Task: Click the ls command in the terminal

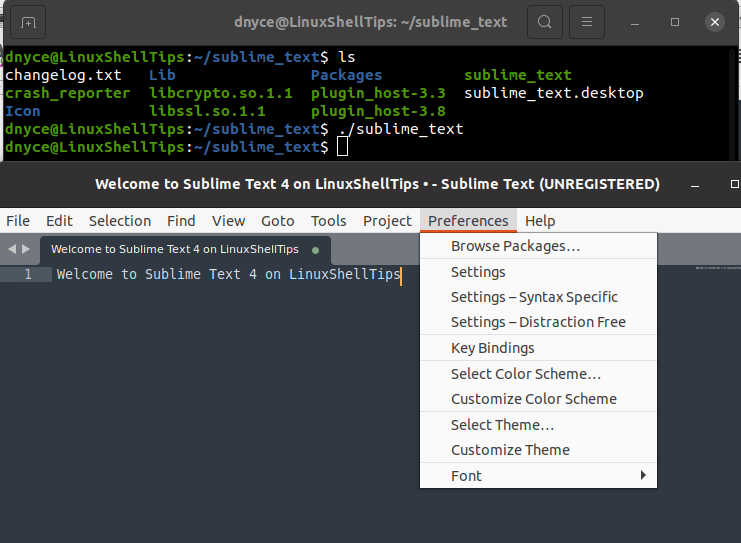Action: 346,57
